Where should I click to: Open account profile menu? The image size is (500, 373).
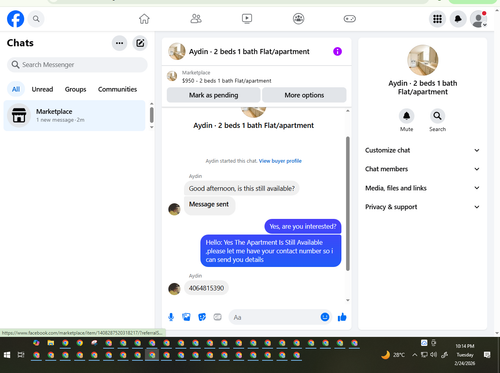(x=478, y=19)
